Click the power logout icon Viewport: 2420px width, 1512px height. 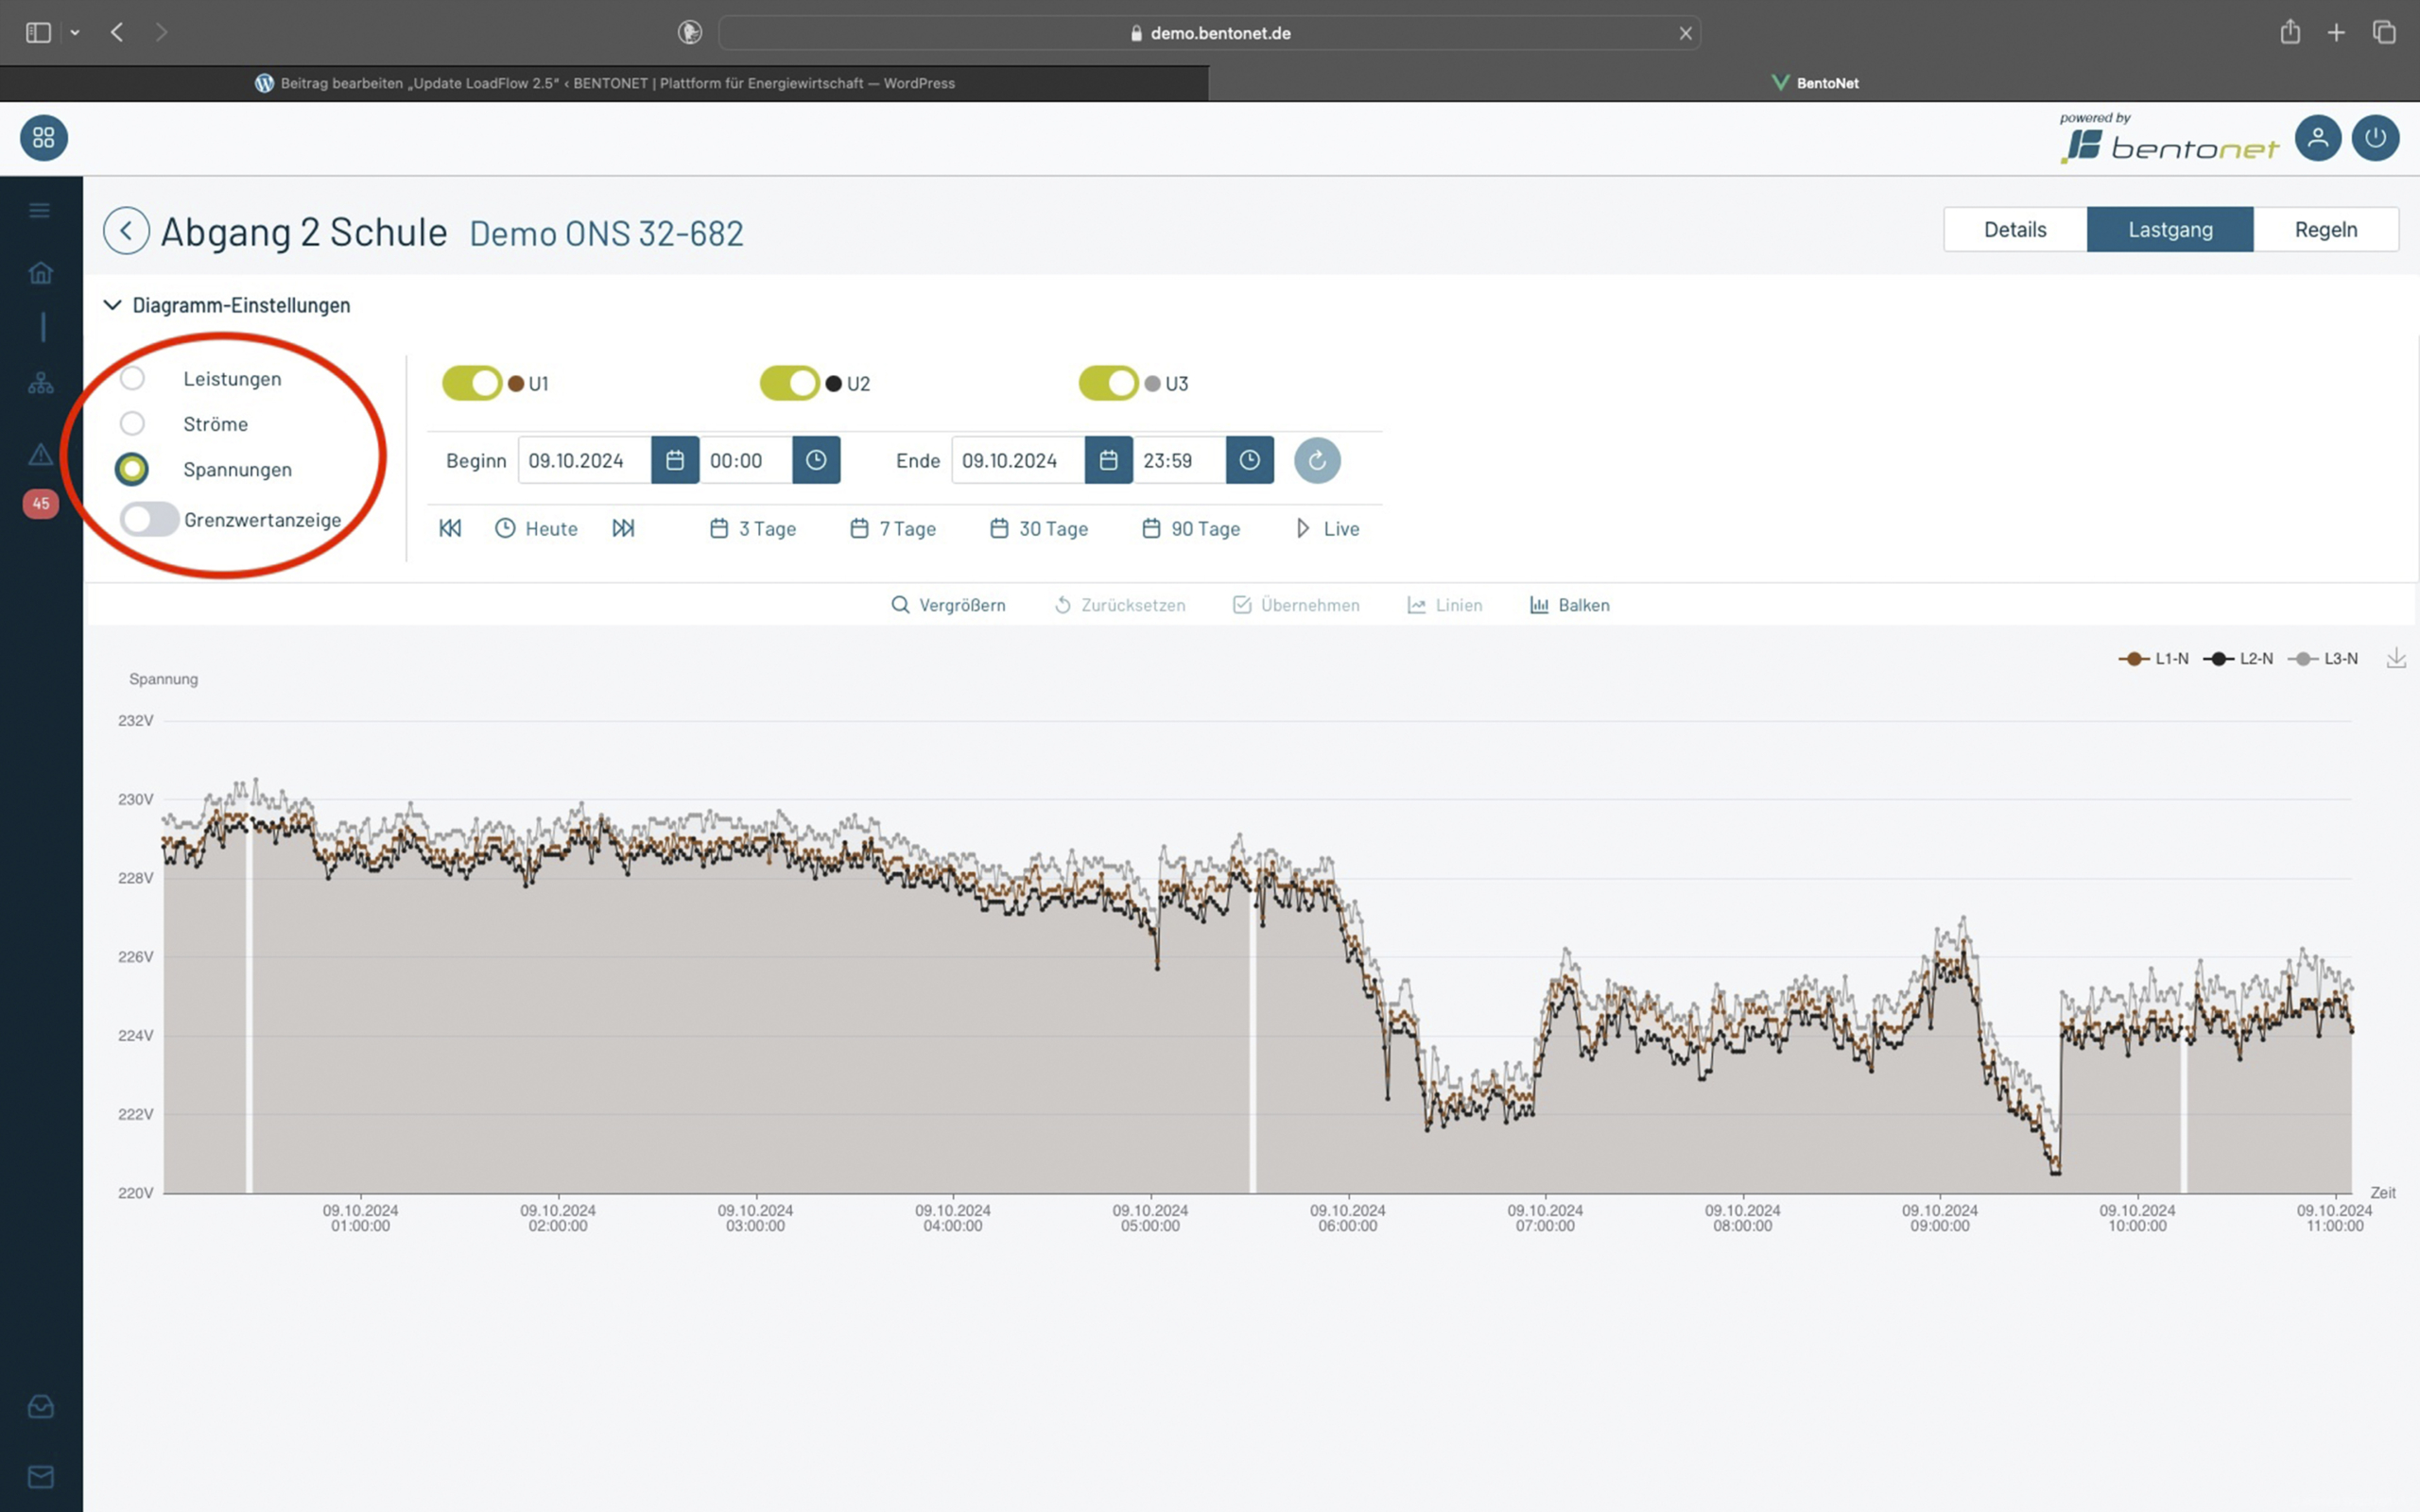2375,138
